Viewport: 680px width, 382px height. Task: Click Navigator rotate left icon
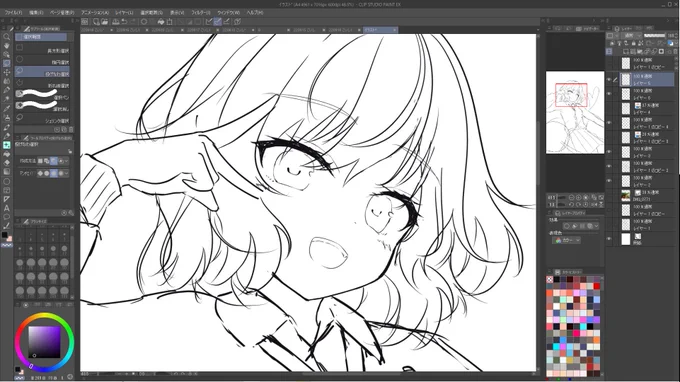click(572, 204)
